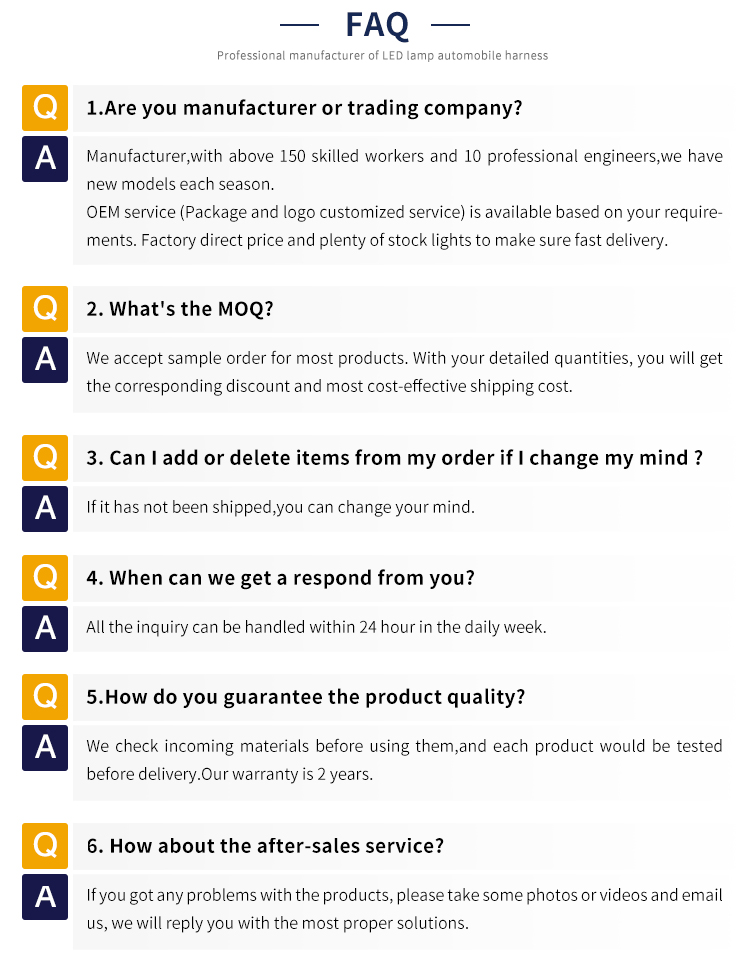This screenshot has width=750, height=978.
Task: Open the "How do you guarantee the product quality?" question
Action: click(x=305, y=697)
